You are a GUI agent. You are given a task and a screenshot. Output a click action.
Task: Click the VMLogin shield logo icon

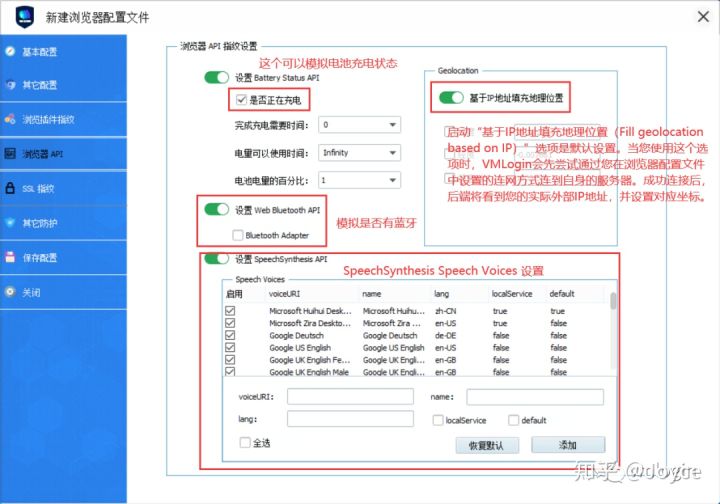[25, 17]
